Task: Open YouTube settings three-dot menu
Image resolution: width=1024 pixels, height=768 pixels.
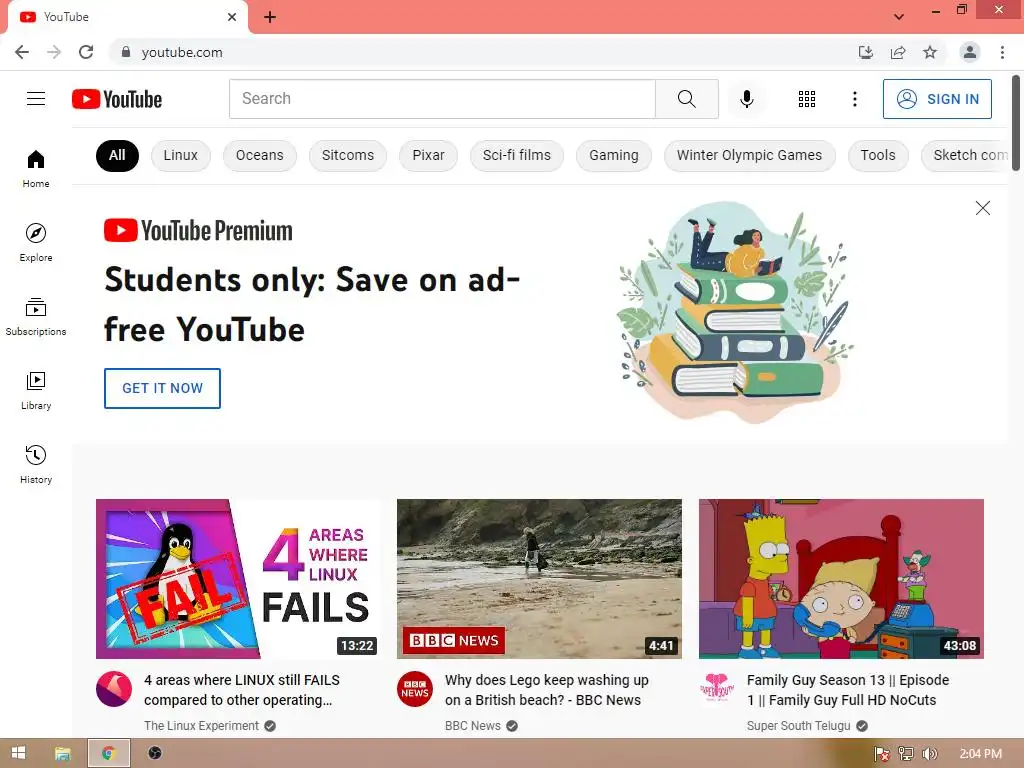Action: point(854,99)
